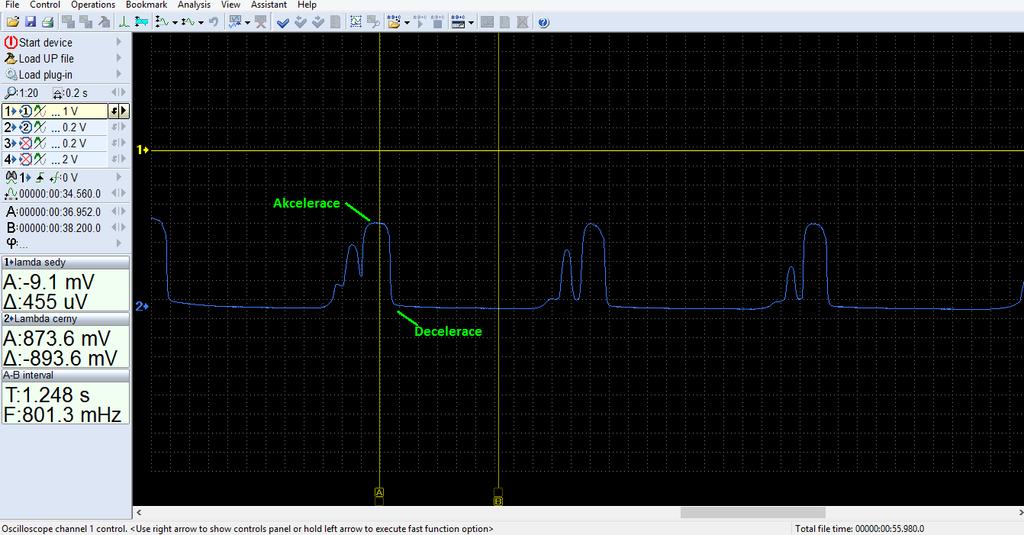Click the blue help question mark icon

click(543, 22)
